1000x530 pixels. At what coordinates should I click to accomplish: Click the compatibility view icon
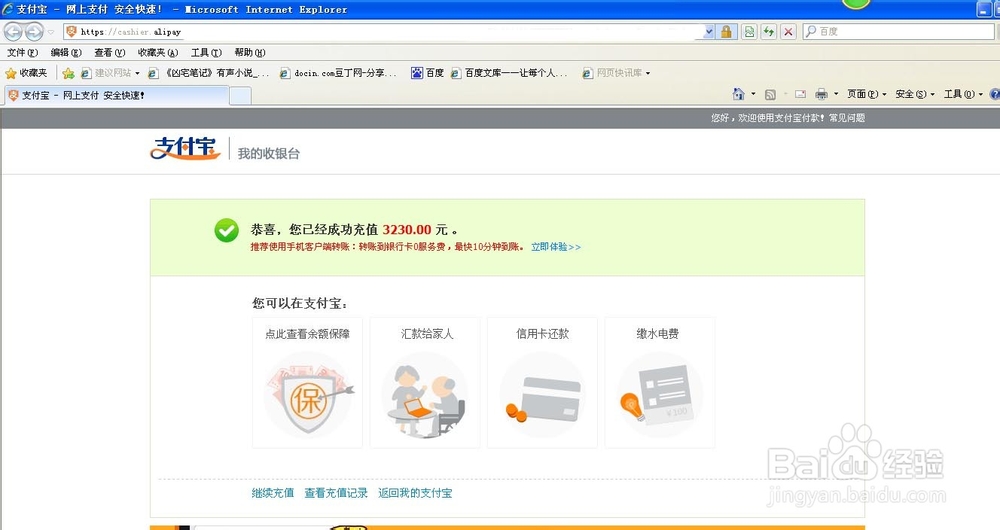(x=749, y=31)
